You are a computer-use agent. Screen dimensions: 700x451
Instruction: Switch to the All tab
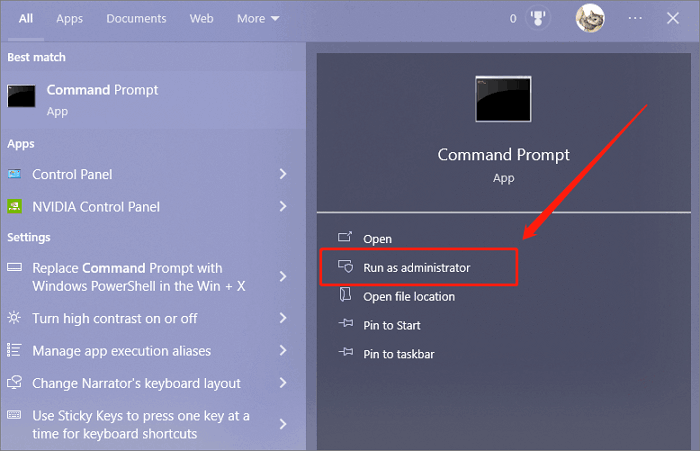coord(26,19)
